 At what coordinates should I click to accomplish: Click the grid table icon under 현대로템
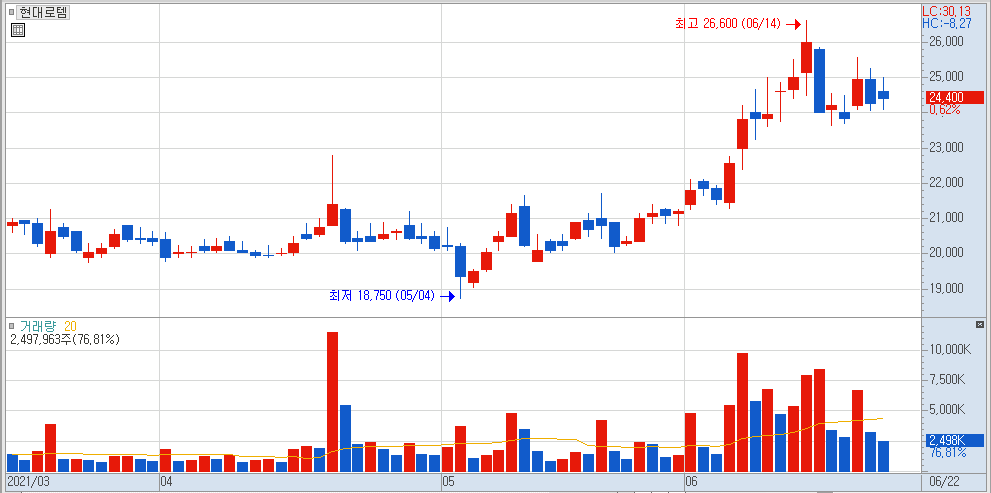click(x=18, y=29)
